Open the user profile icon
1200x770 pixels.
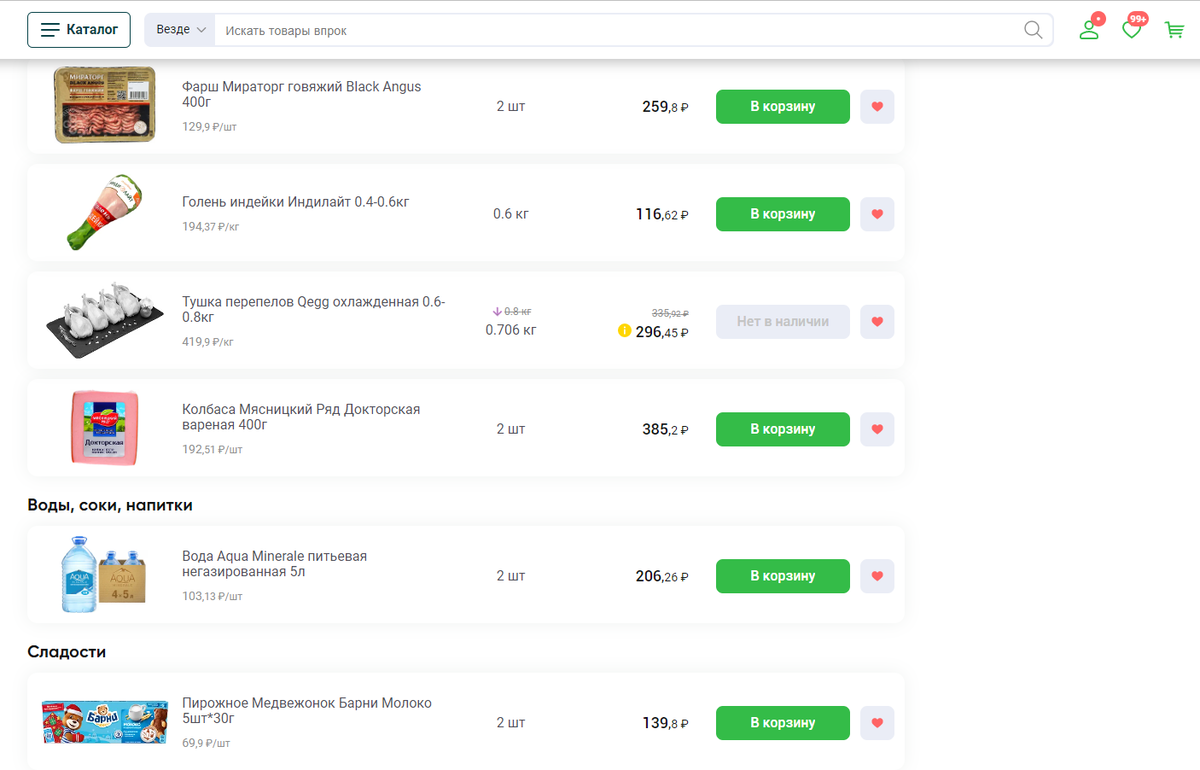pos(1090,29)
